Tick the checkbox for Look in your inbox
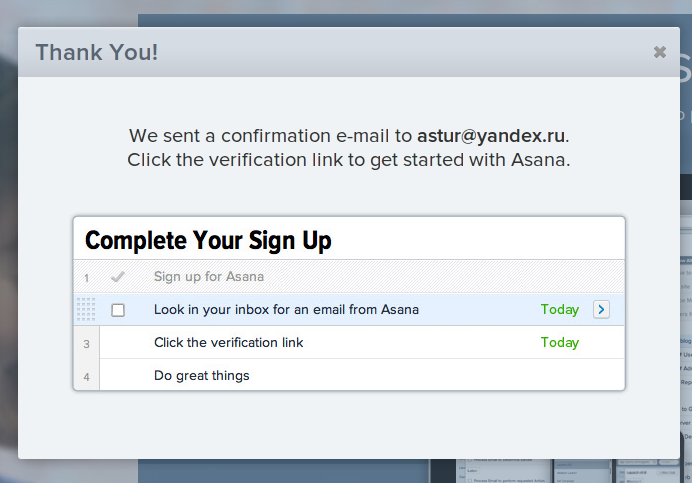This screenshot has height=483, width=692. point(118,310)
